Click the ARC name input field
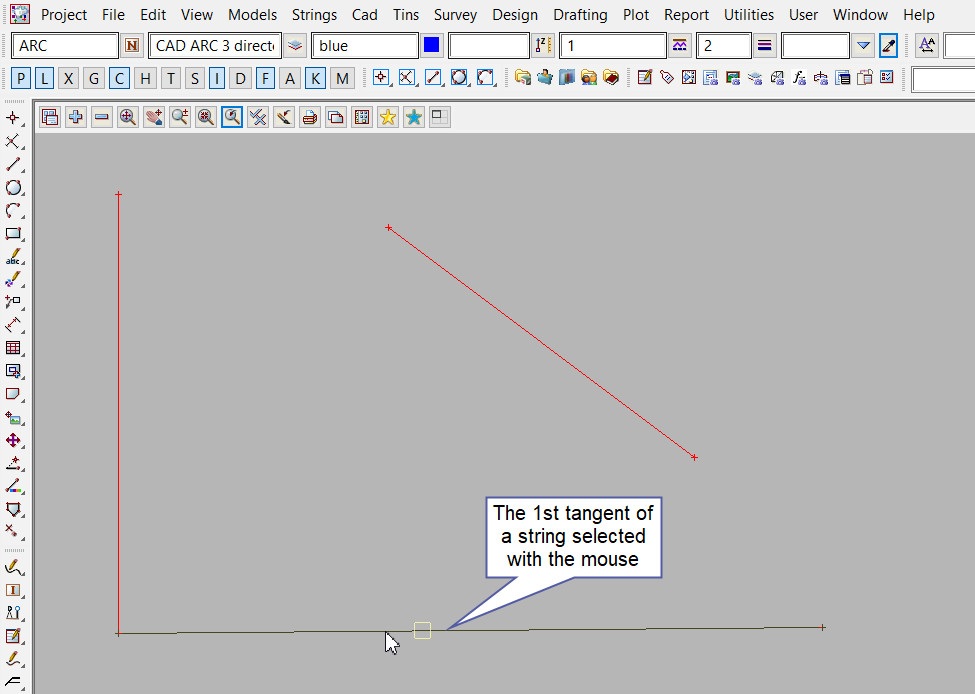 pos(66,46)
